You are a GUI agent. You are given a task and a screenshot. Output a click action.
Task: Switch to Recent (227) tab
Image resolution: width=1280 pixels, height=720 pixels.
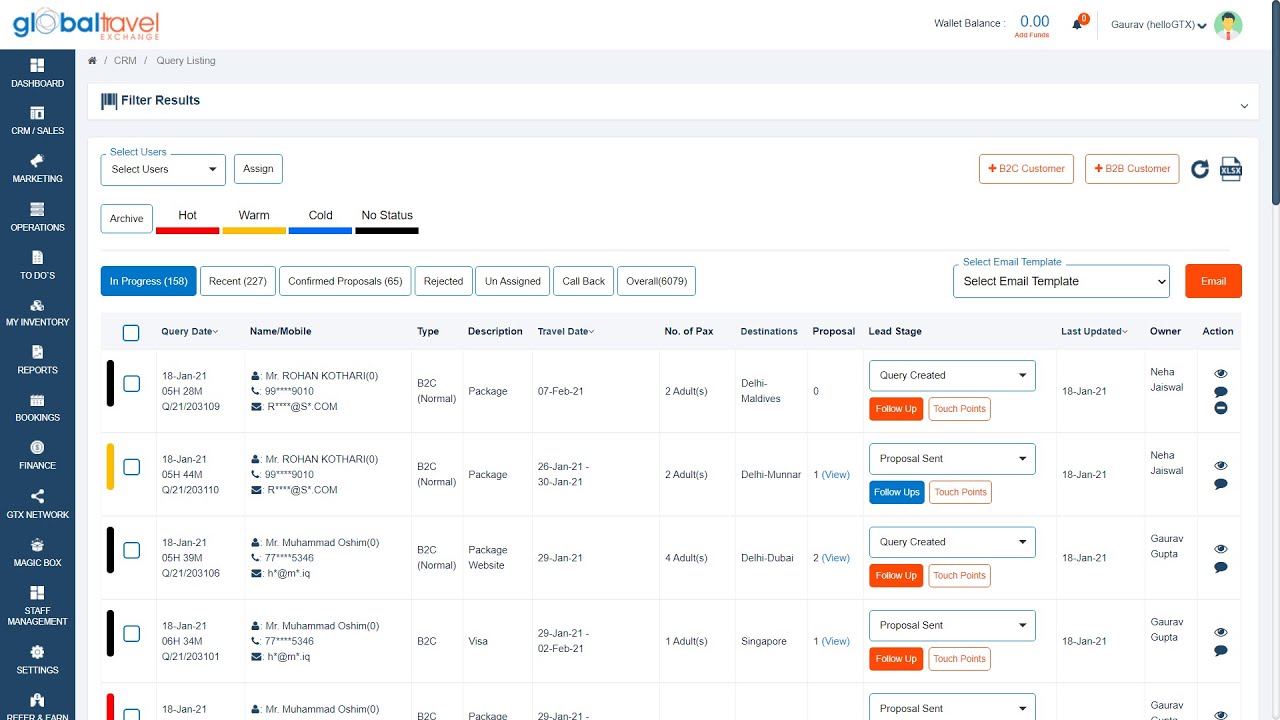click(x=238, y=281)
